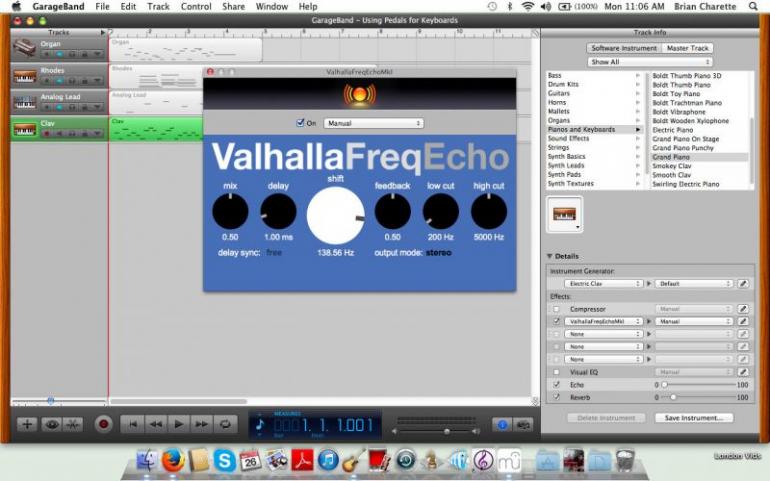Screen dimensions: 770x481
Task: Click the white shift knob
Action: tap(336, 215)
